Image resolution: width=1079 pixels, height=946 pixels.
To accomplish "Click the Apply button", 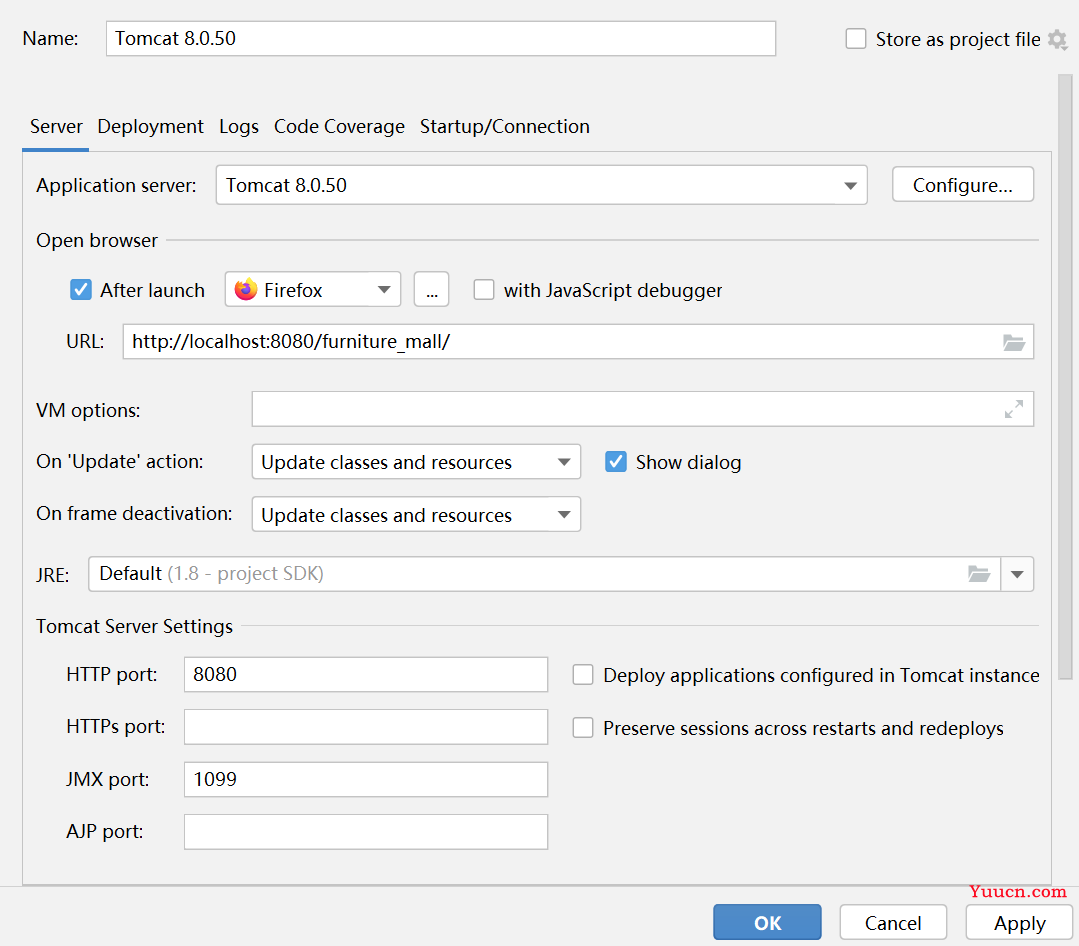I will (x=1019, y=923).
